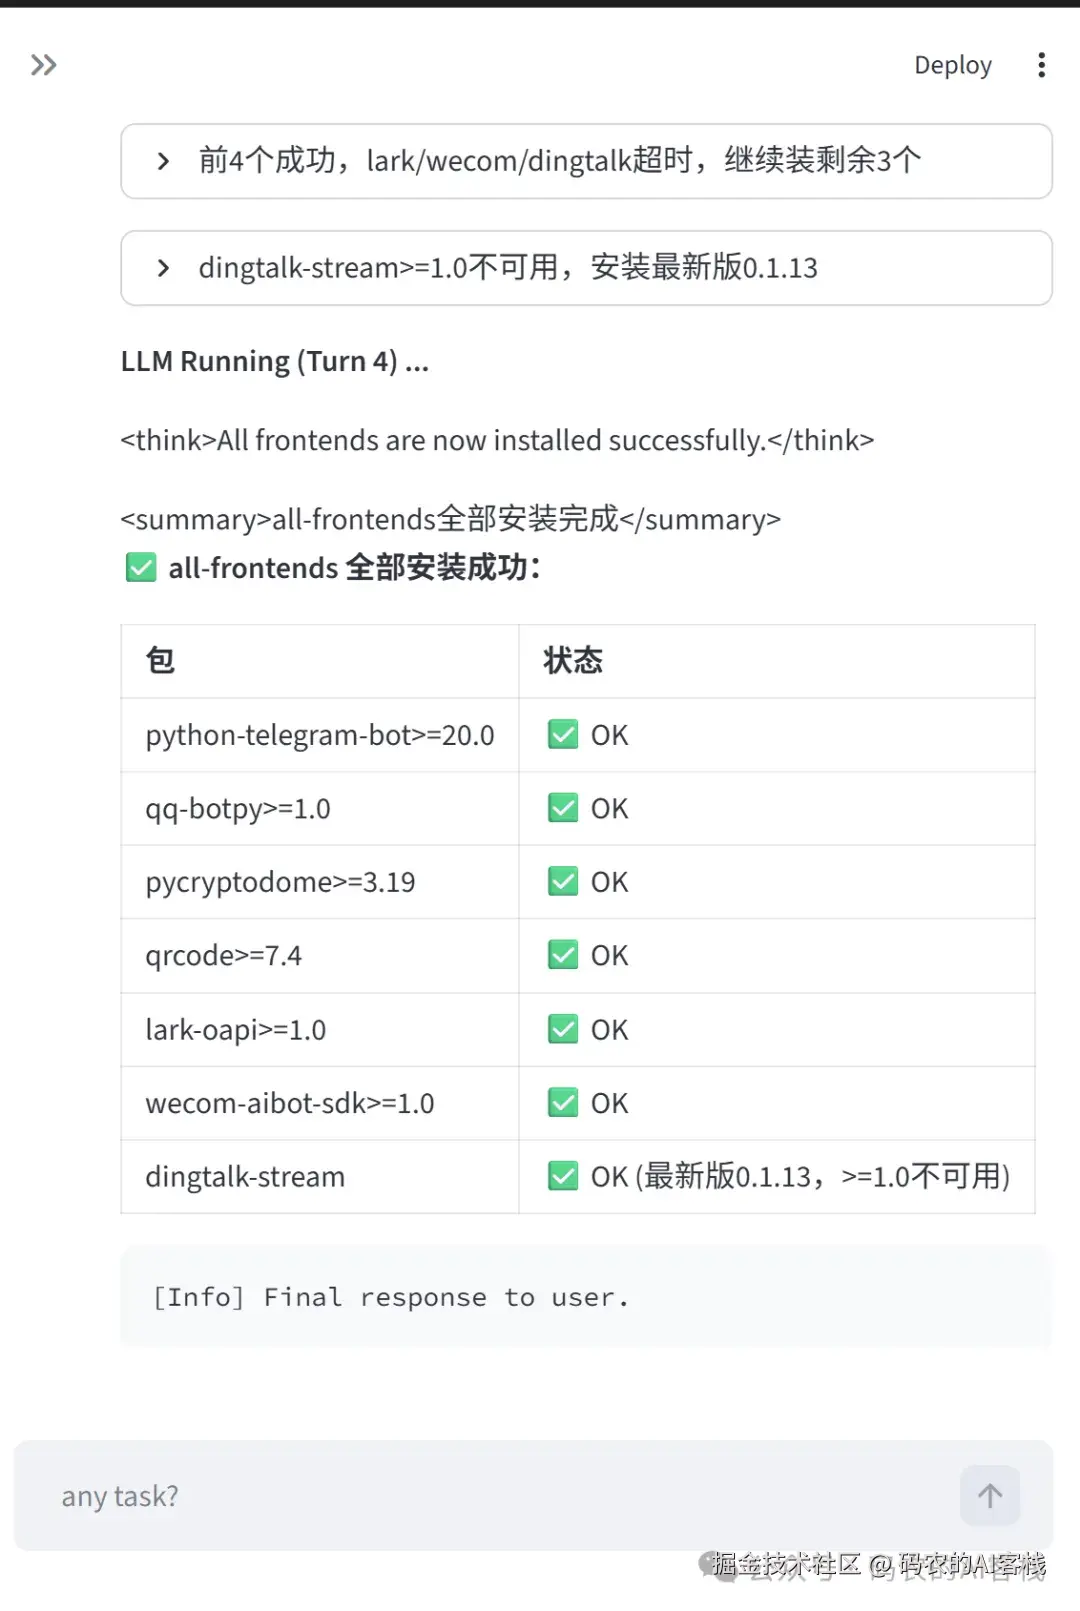The width and height of the screenshot is (1080, 1611).
Task: Click green checkmark for python-telegram-bot row
Action: tap(563, 735)
